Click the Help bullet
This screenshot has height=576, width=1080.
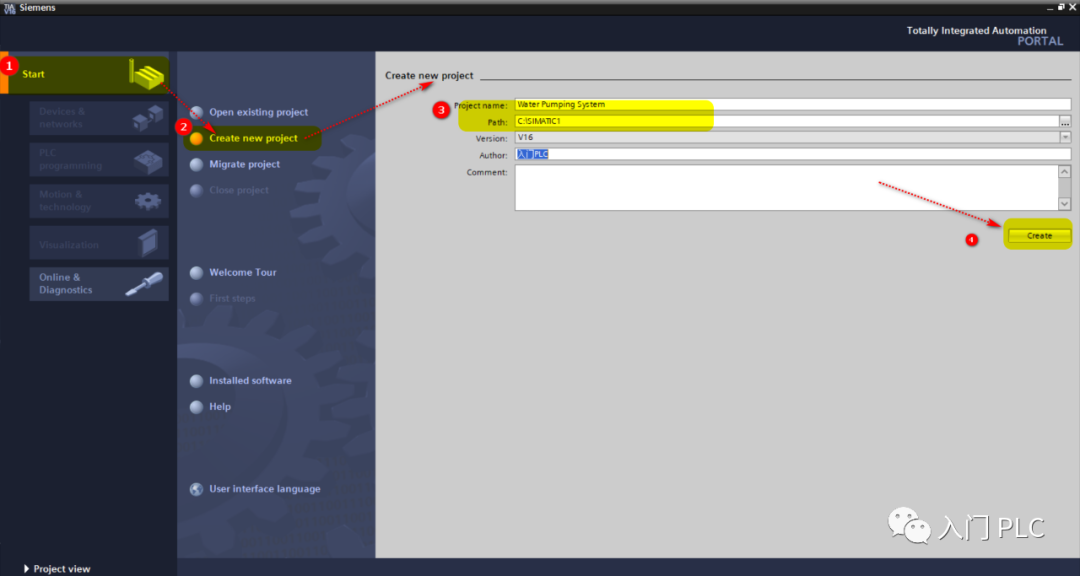[196, 407]
